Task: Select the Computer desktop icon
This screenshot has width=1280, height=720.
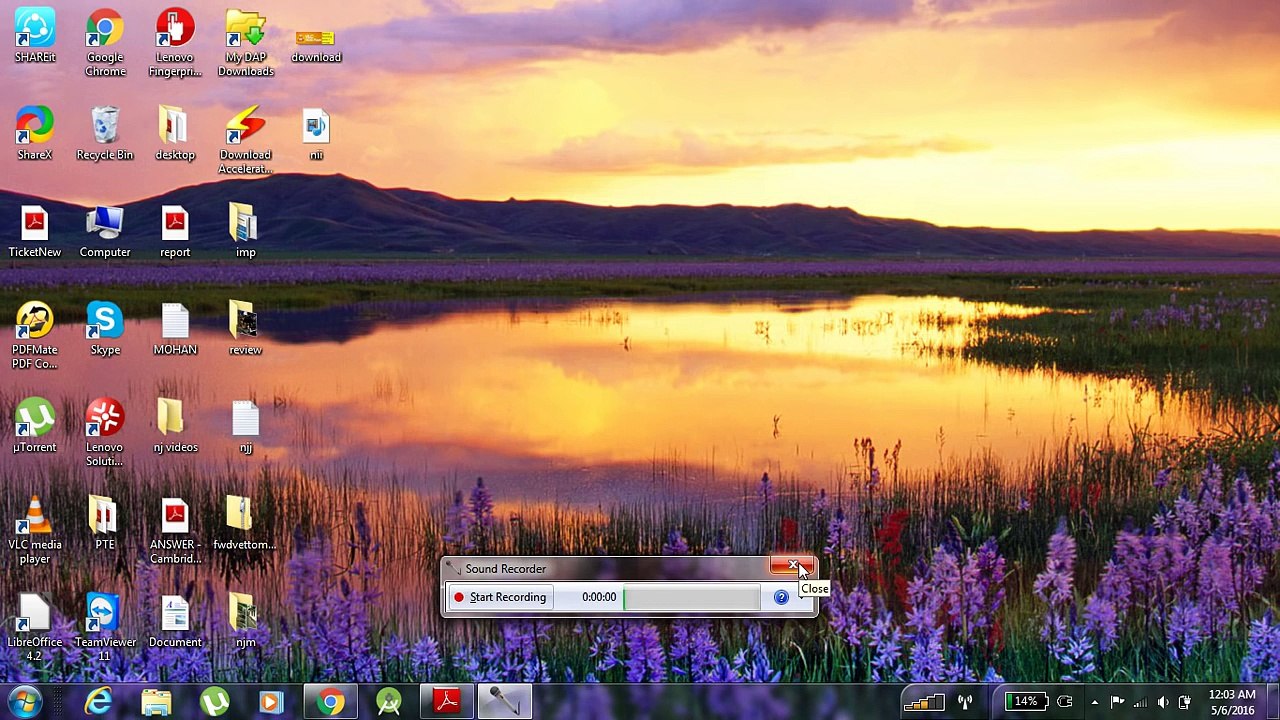Action: coord(105,231)
